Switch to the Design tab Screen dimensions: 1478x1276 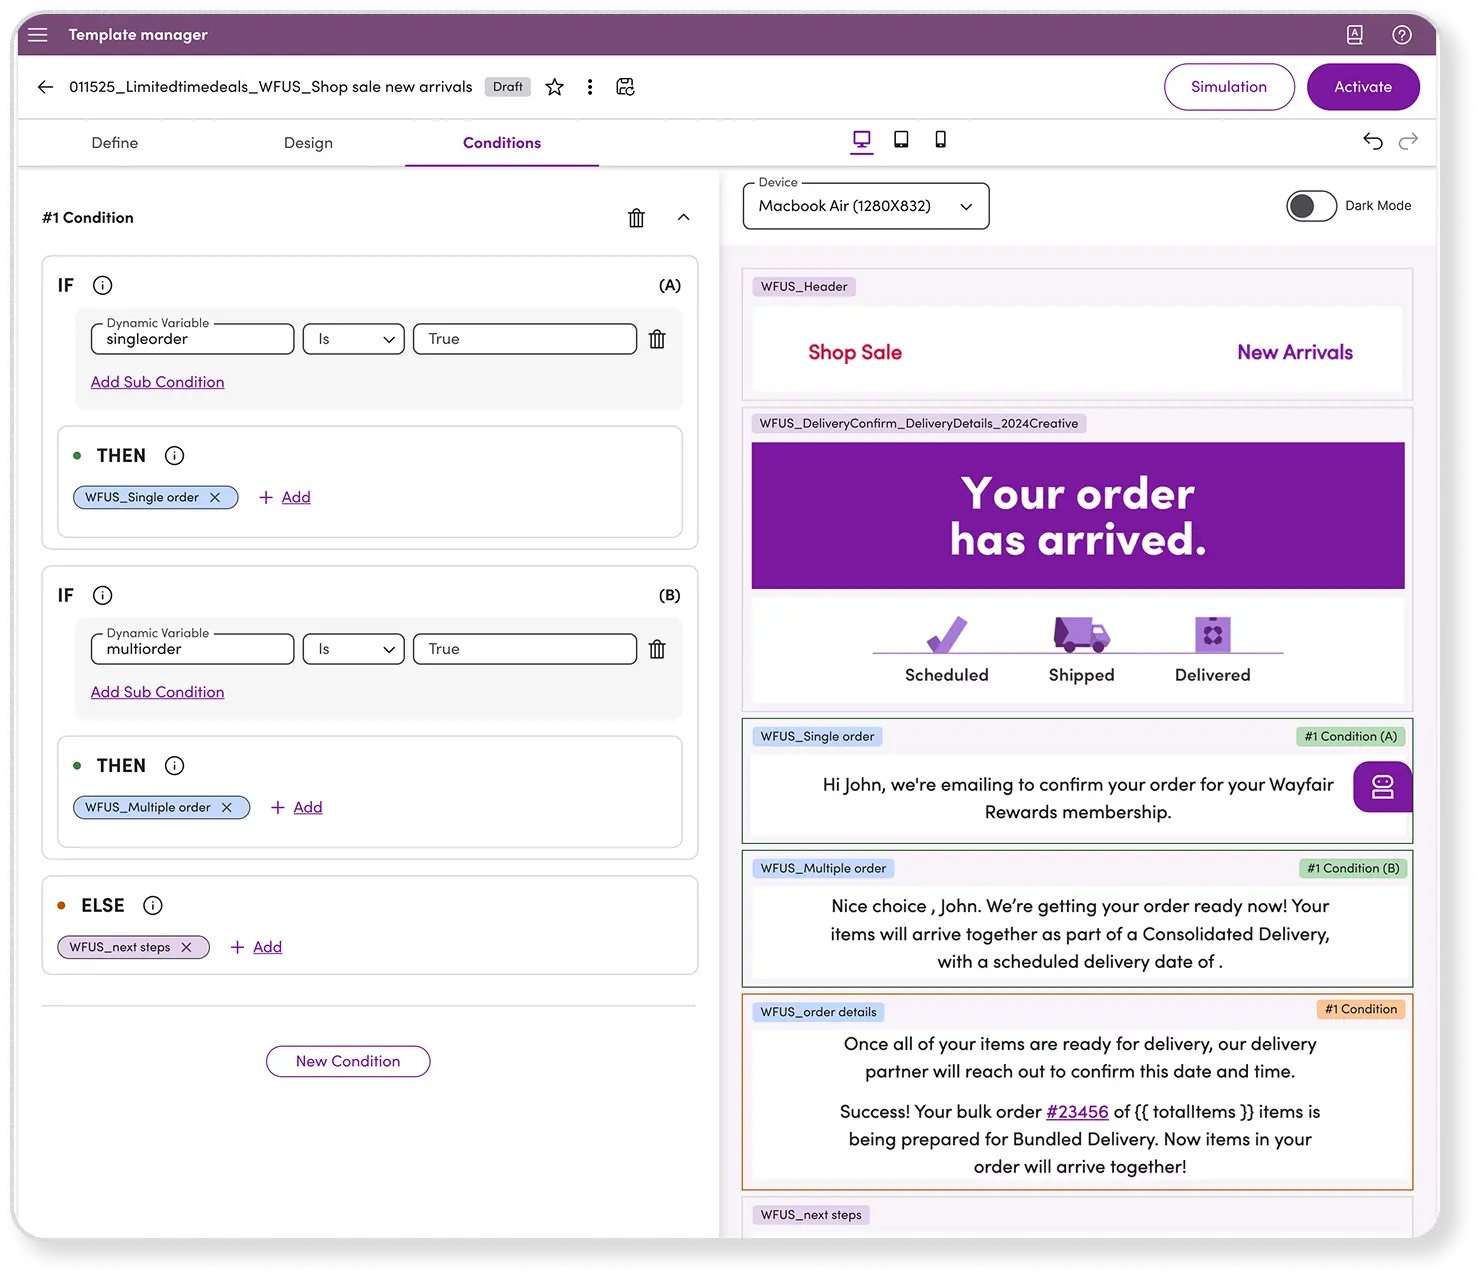(308, 143)
